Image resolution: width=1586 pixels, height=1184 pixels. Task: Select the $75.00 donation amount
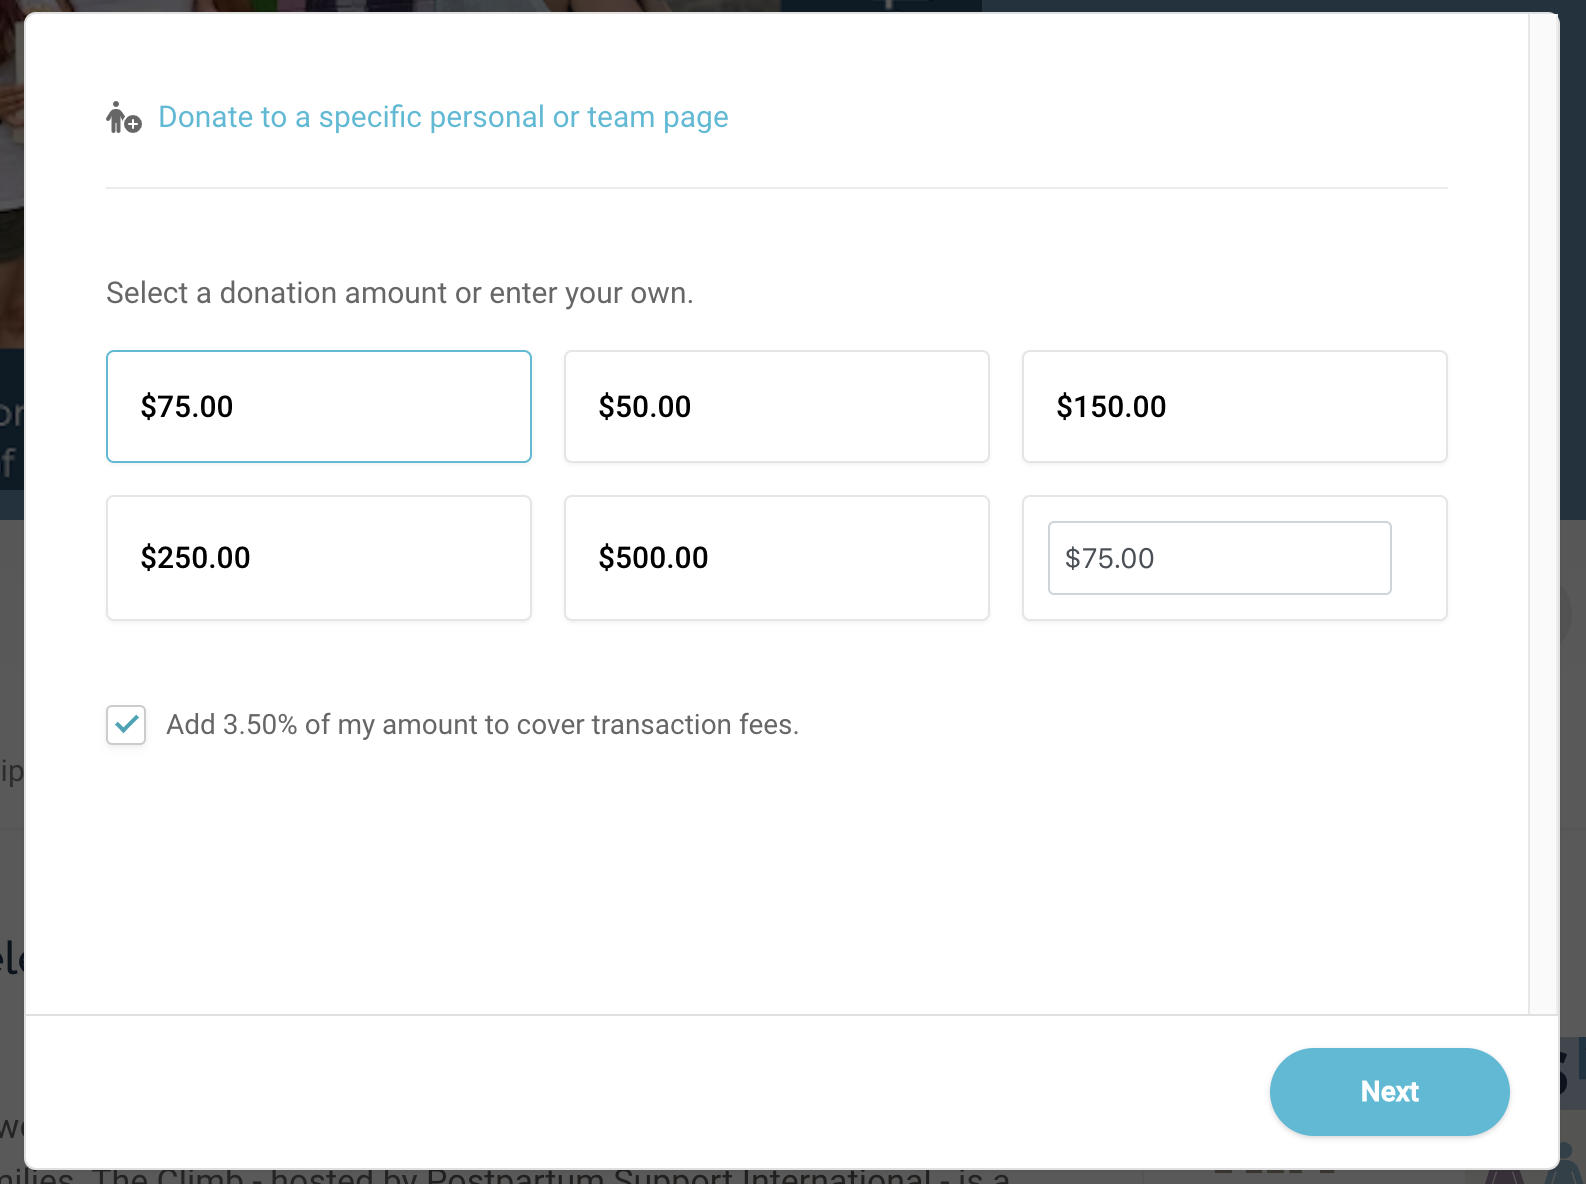[x=318, y=406]
